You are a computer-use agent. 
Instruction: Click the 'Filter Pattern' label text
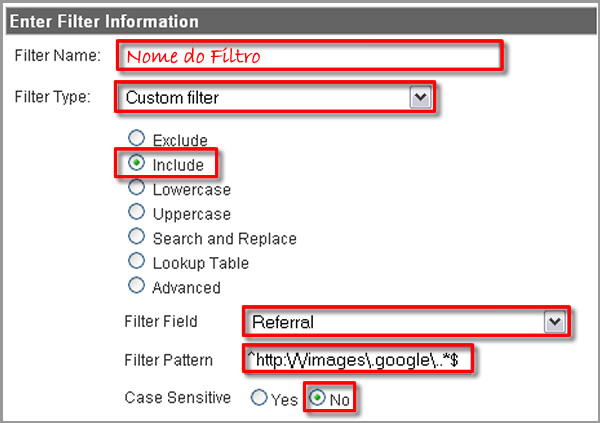pyautogui.click(x=168, y=359)
